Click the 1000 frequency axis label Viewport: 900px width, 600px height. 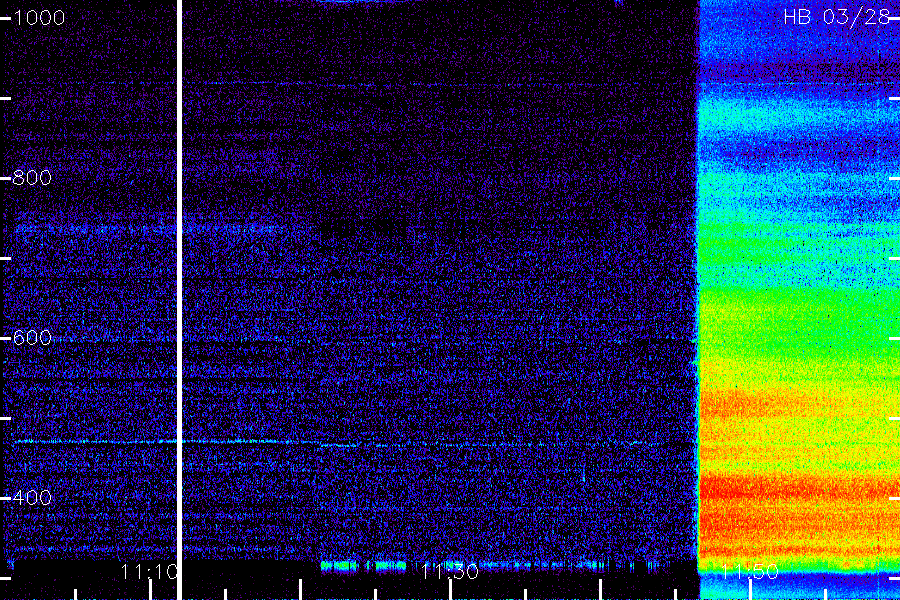tap(39, 18)
